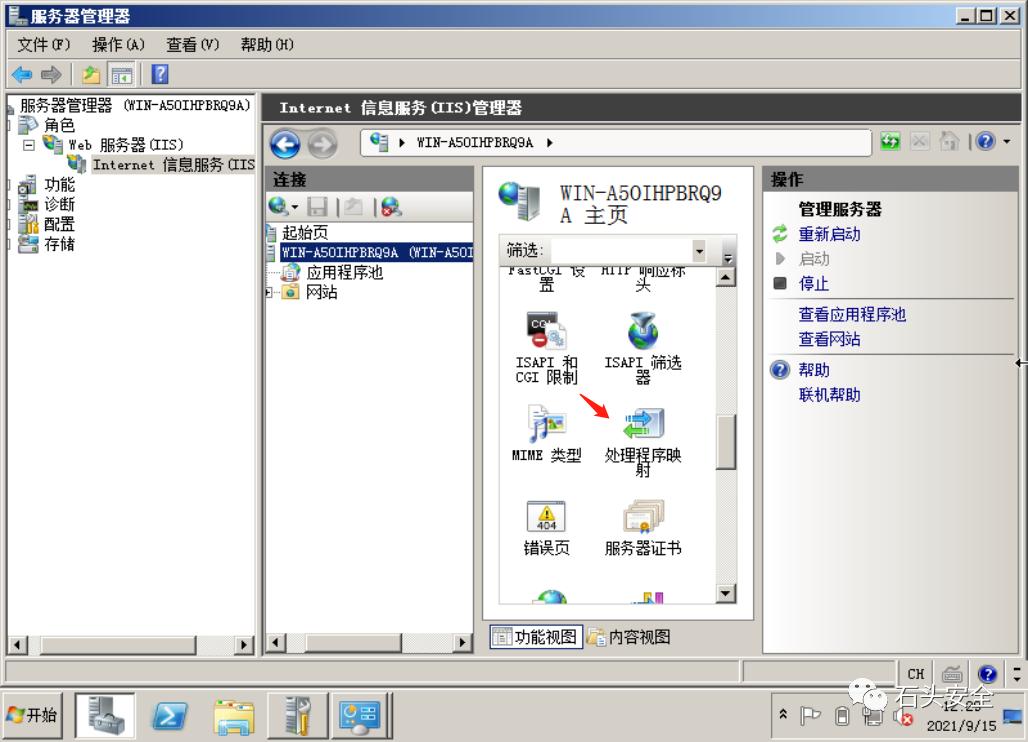Open 查看(V) menu
Image resolution: width=1028 pixels, height=742 pixels.
point(192,45)
